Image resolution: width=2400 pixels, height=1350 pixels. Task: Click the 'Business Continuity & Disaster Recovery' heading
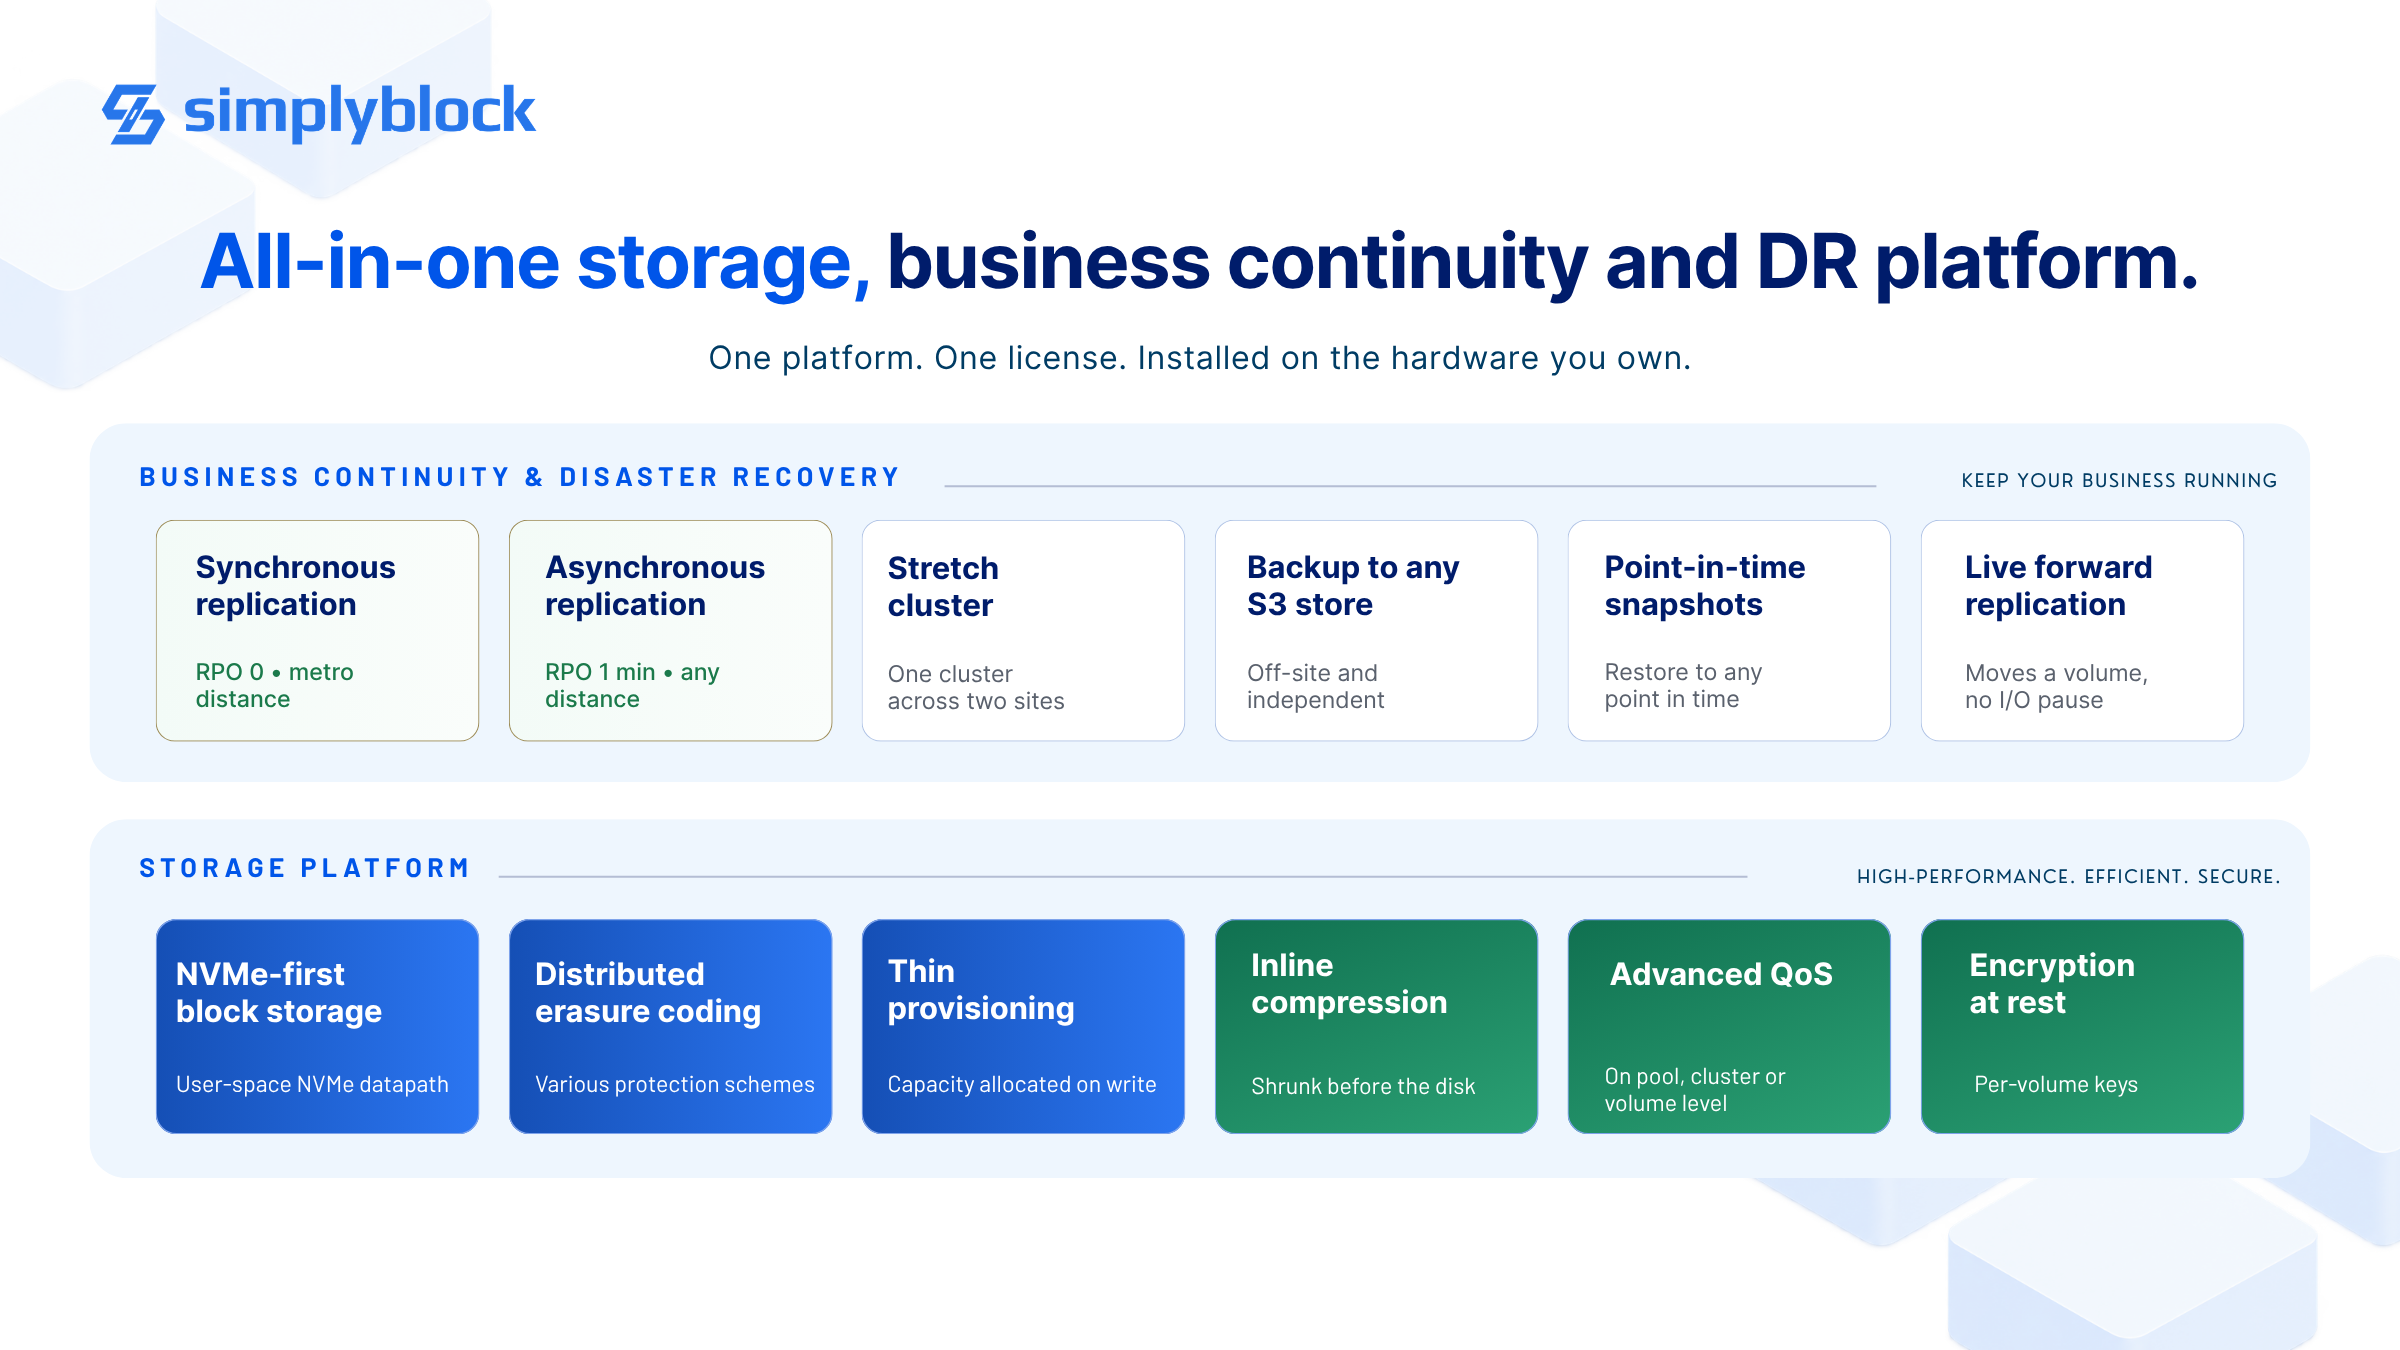[x=520, y=478]
